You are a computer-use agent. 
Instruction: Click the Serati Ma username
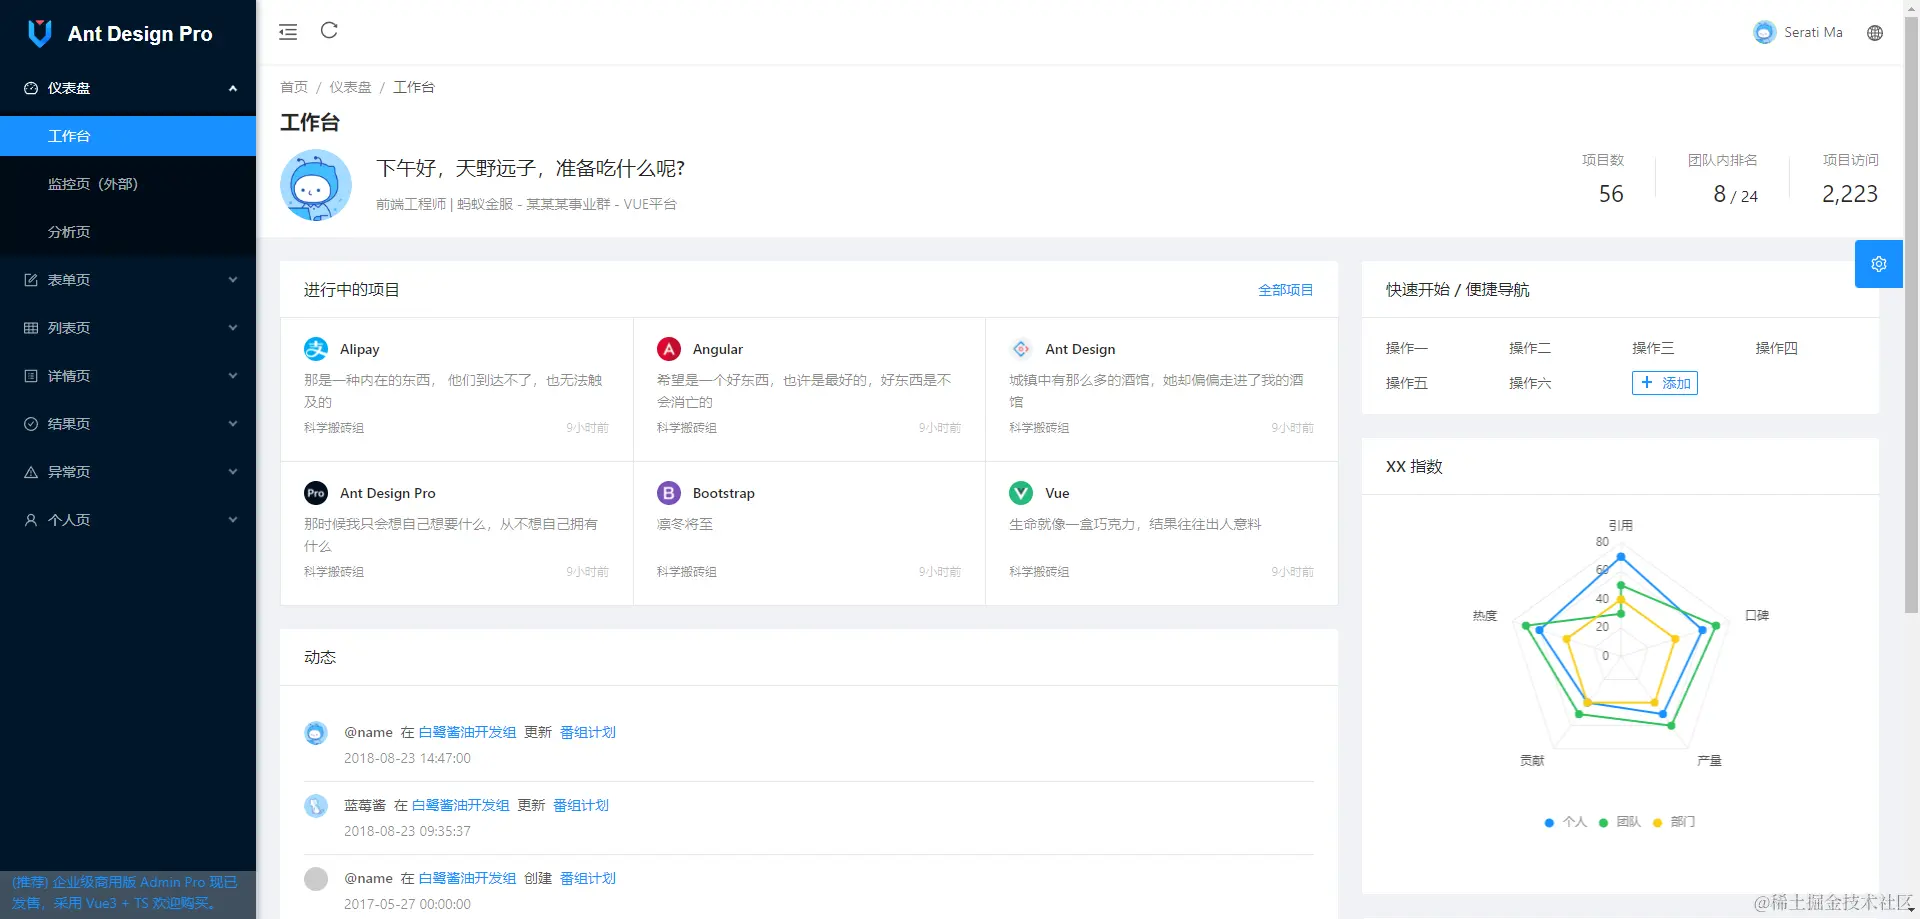(x=1813, y=33)
